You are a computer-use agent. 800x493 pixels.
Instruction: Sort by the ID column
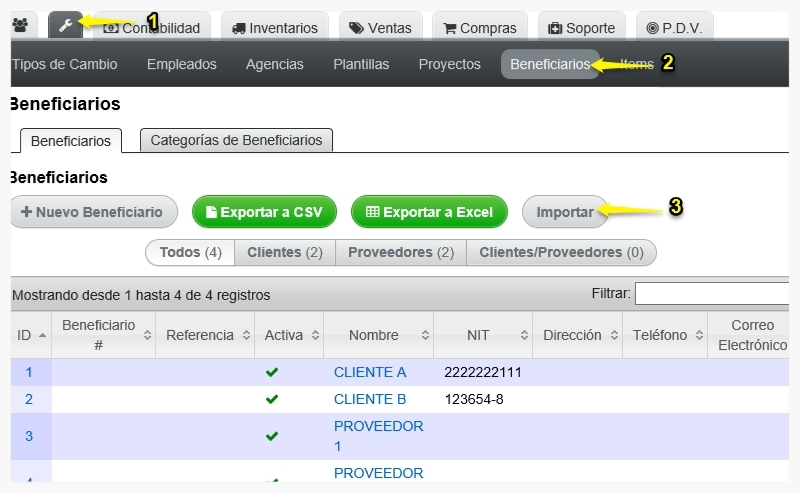pyautogui.click(x=31, y=335)
